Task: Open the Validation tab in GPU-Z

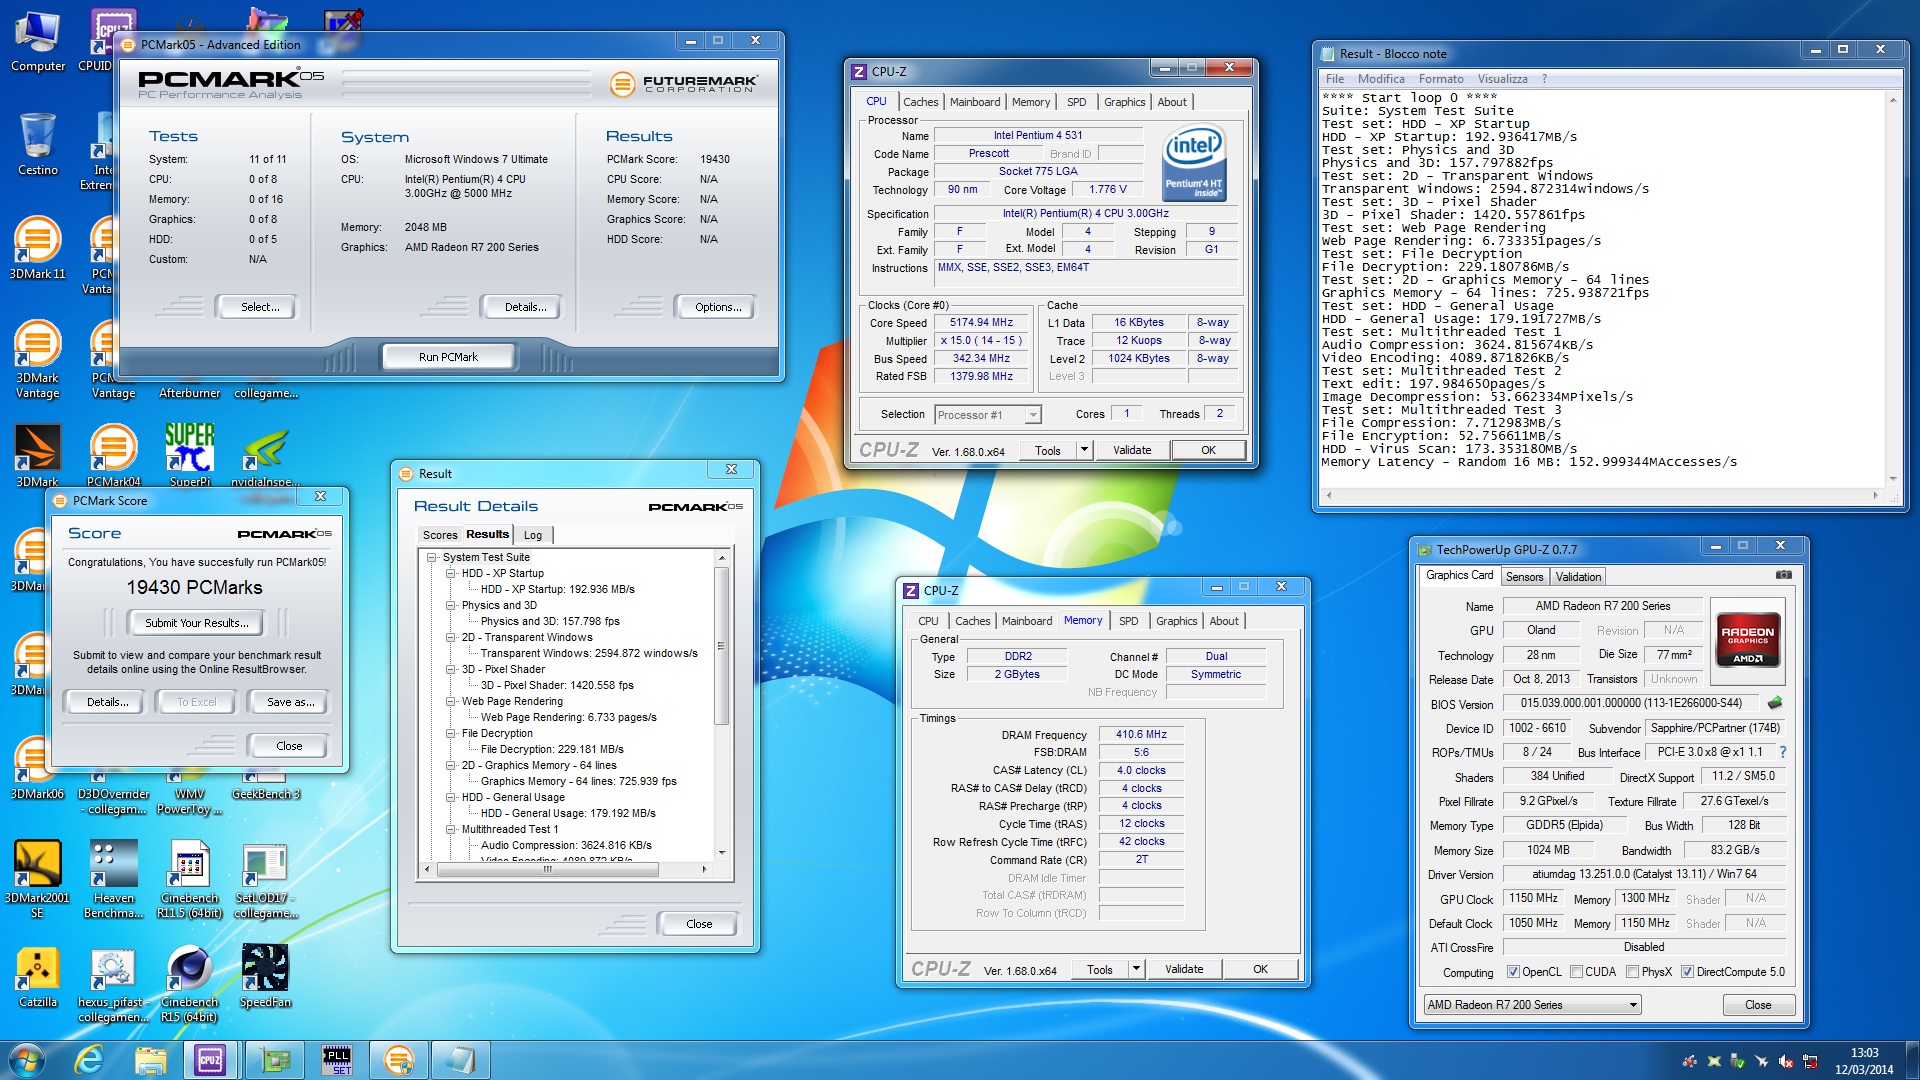Action: click(1578, 577)
